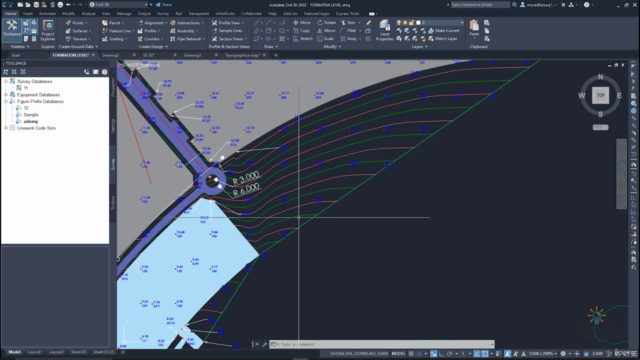Click Sample Lines tool
640x360 pixels.
pos(227,31)
